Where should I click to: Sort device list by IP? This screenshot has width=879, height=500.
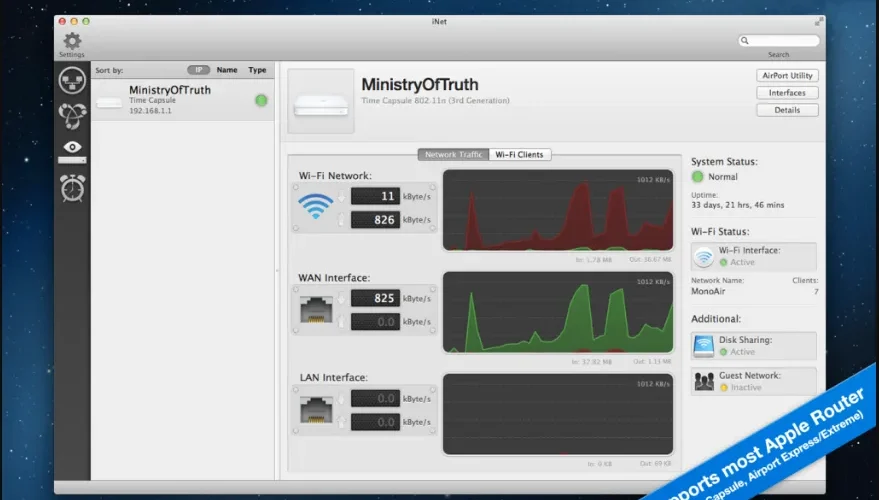point(198,70)
